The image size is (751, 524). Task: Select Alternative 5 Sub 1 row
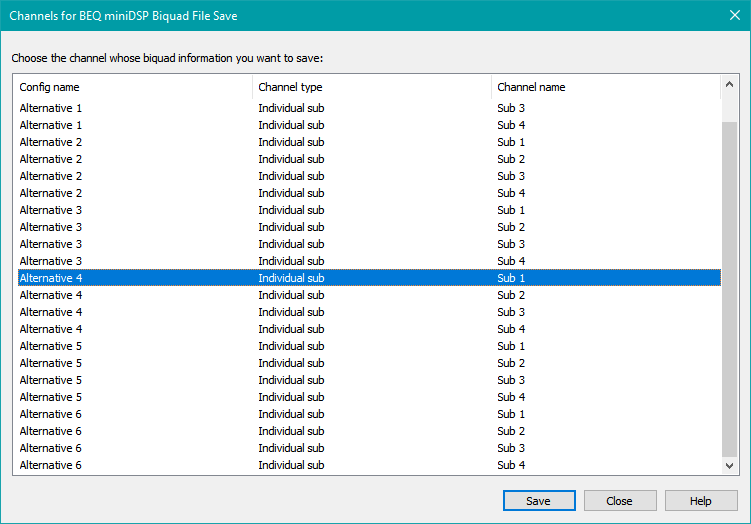click(369, 346)
